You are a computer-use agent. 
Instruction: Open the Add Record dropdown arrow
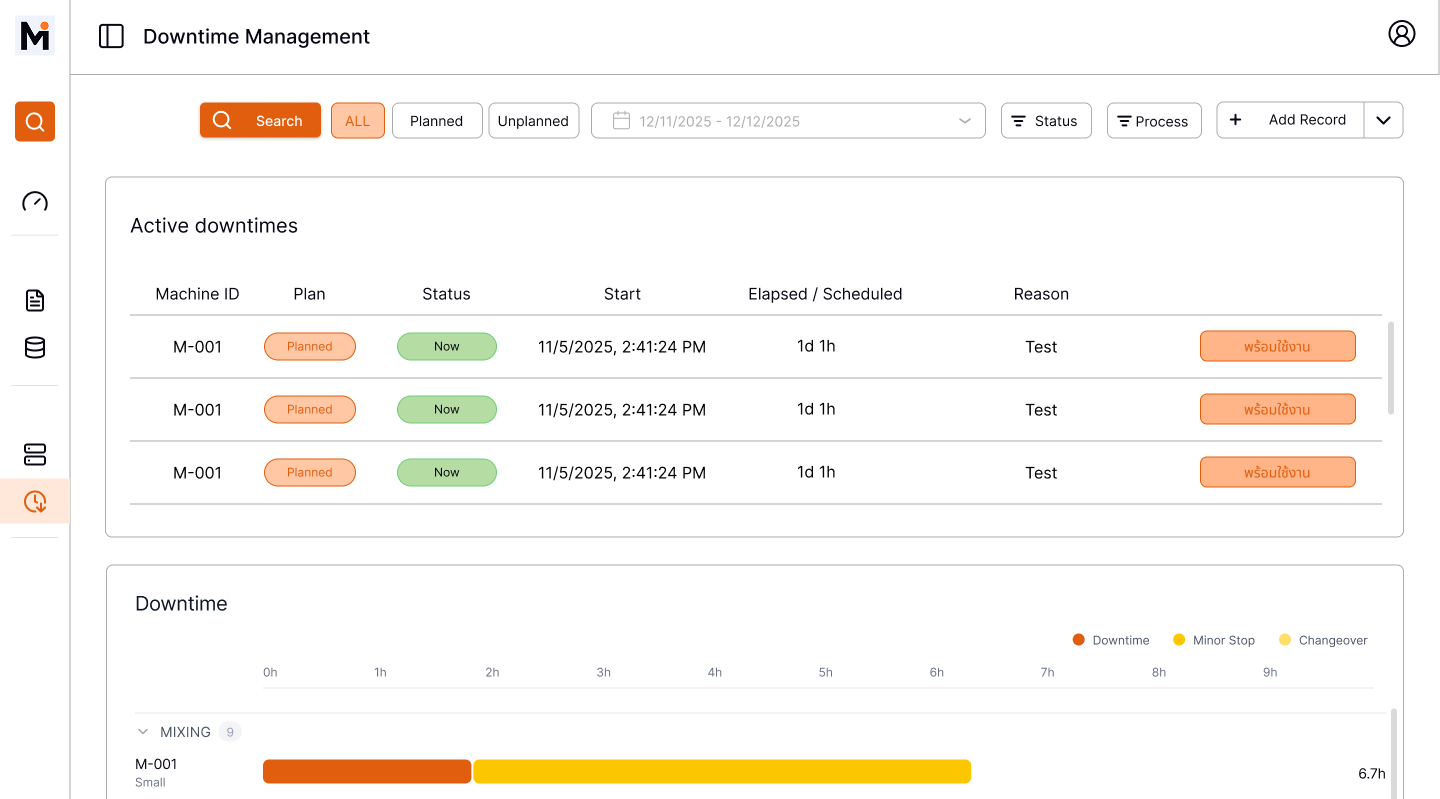tap(1384, 120)
